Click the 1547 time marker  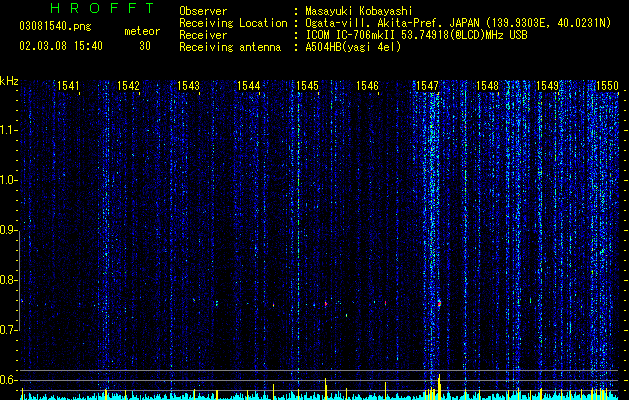427,86
